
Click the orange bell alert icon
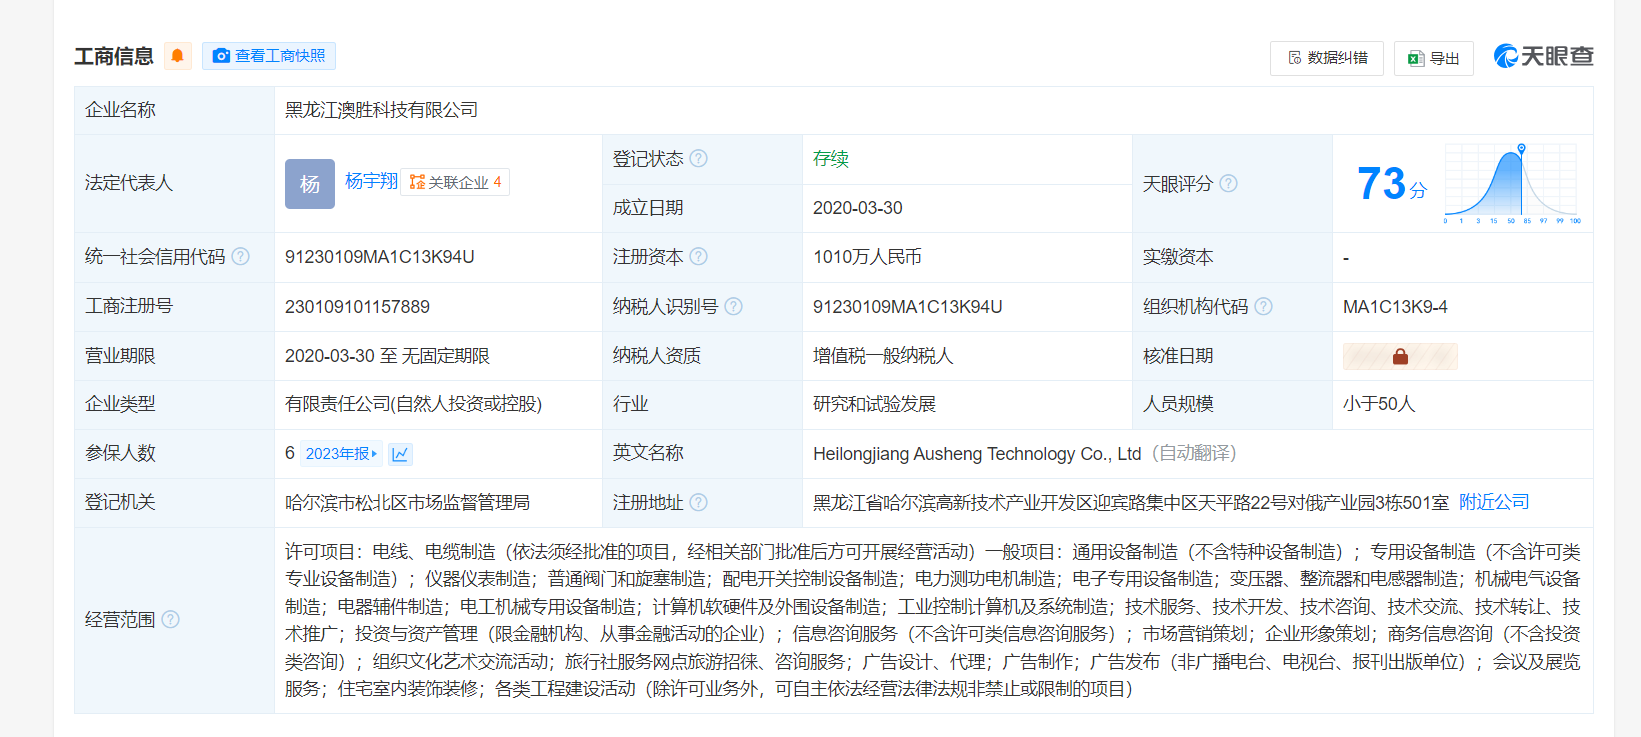177,56
